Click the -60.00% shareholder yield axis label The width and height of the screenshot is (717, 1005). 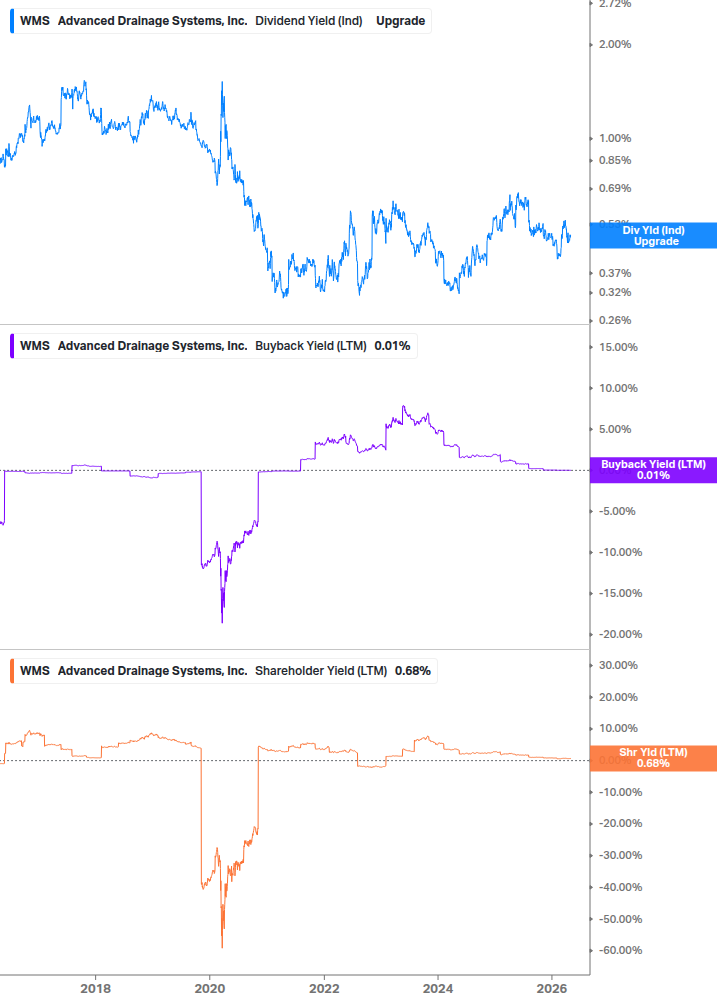(620, 950)
